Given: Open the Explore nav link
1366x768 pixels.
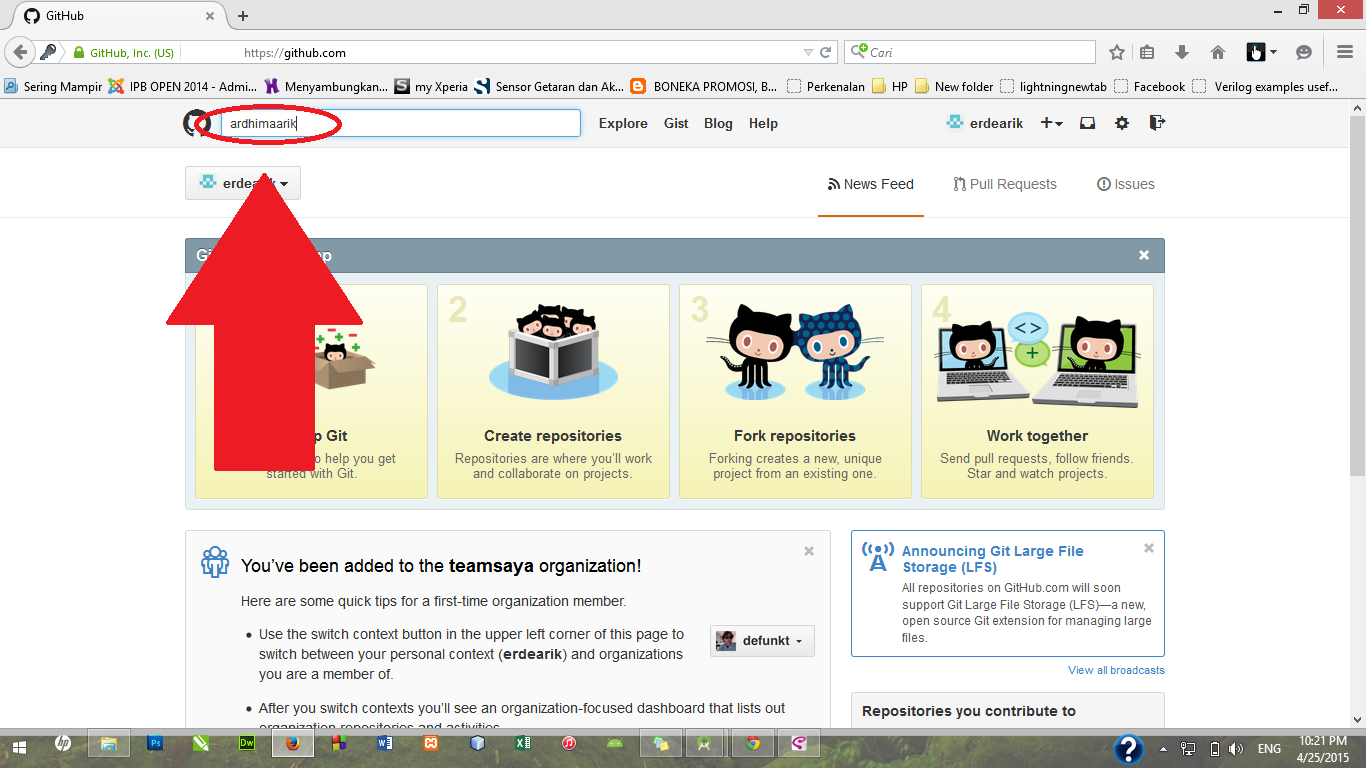Looking at the screenshot, I should [x=623, y=124].
